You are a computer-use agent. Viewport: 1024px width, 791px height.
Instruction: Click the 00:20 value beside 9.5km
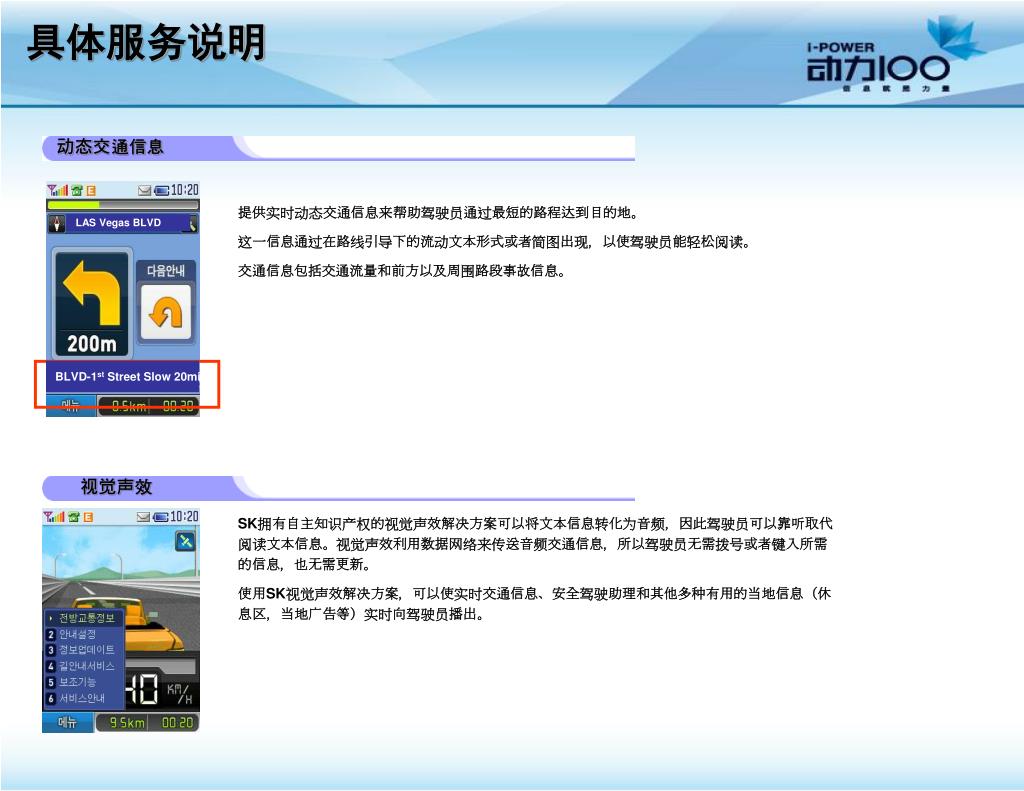[177, 722]
